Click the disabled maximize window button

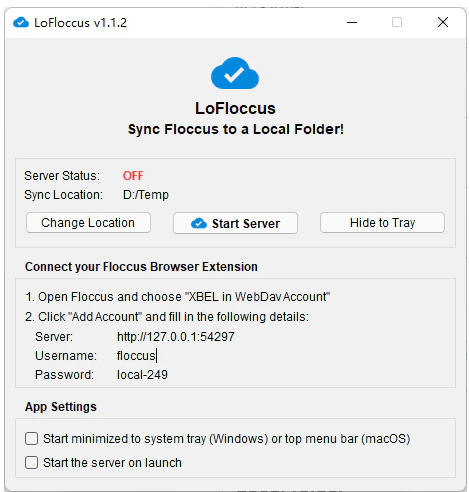pos(397,22)
